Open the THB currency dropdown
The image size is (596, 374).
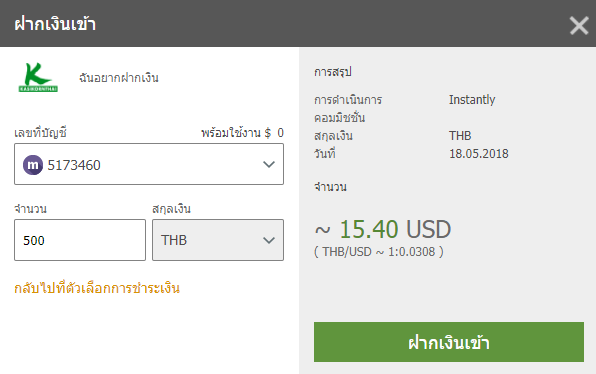(218, 240)
